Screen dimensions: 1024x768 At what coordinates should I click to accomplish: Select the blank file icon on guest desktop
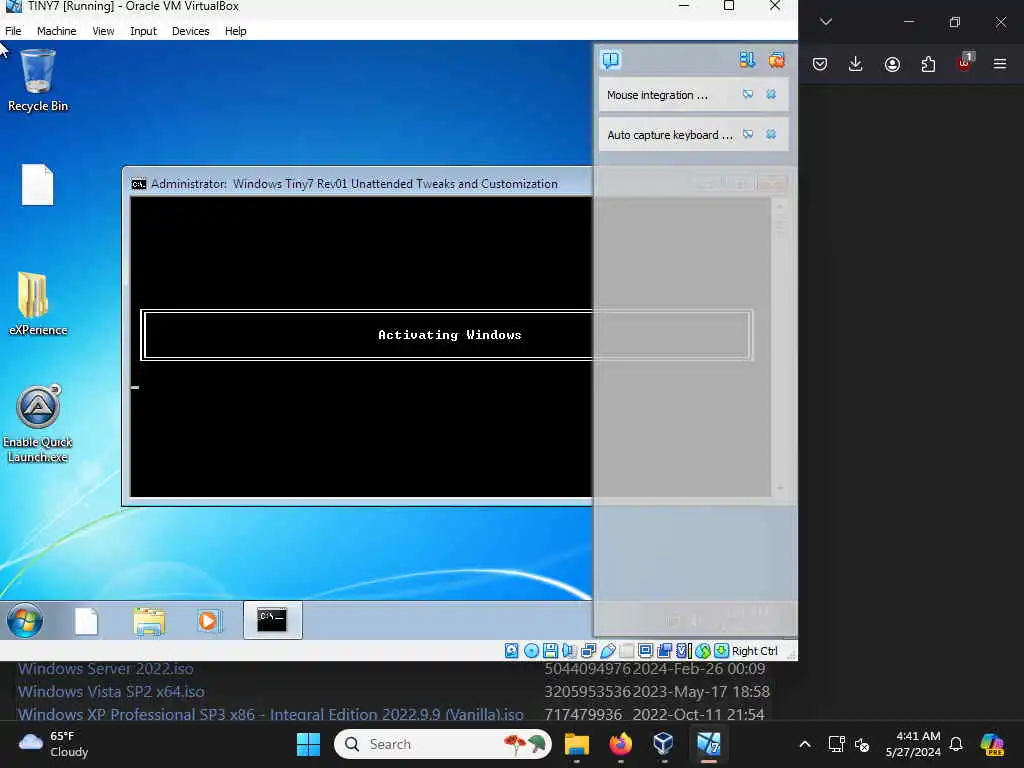click(x=37, y=185)
